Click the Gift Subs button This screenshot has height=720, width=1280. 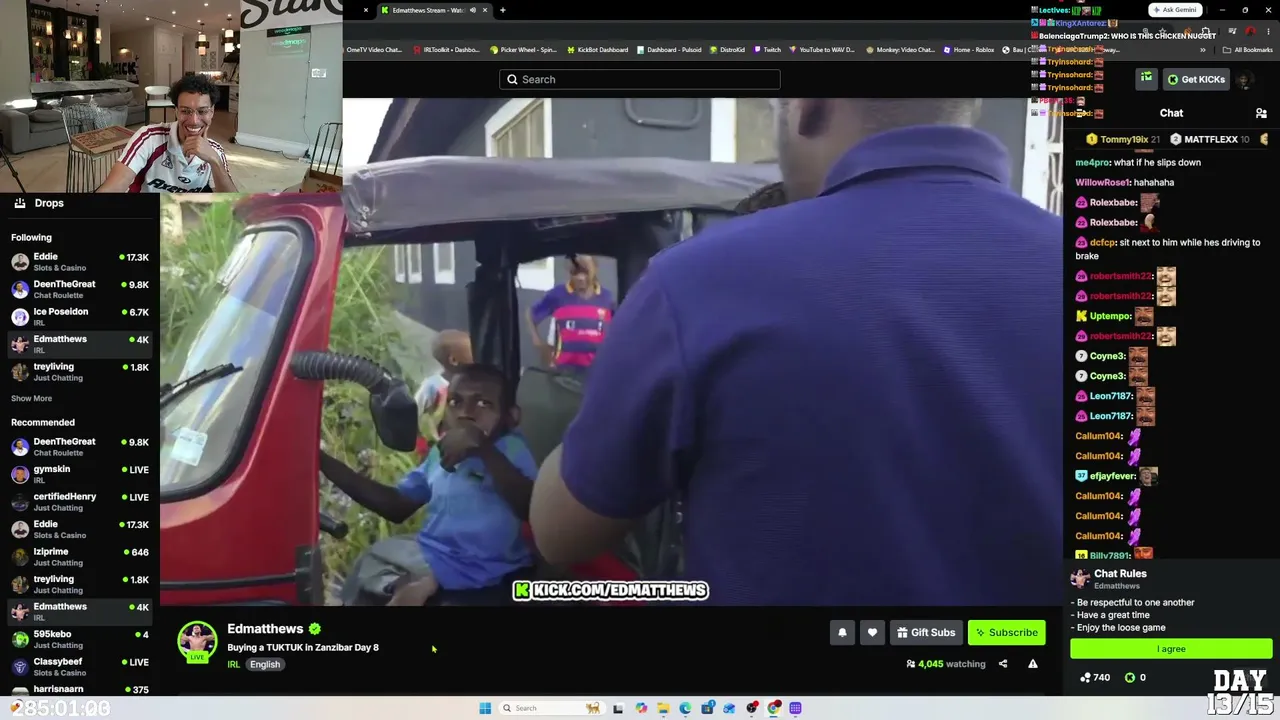926,632
